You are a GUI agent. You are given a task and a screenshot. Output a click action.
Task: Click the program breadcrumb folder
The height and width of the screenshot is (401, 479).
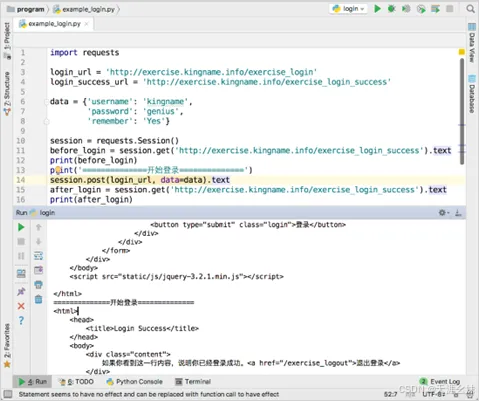coord(26,9)
